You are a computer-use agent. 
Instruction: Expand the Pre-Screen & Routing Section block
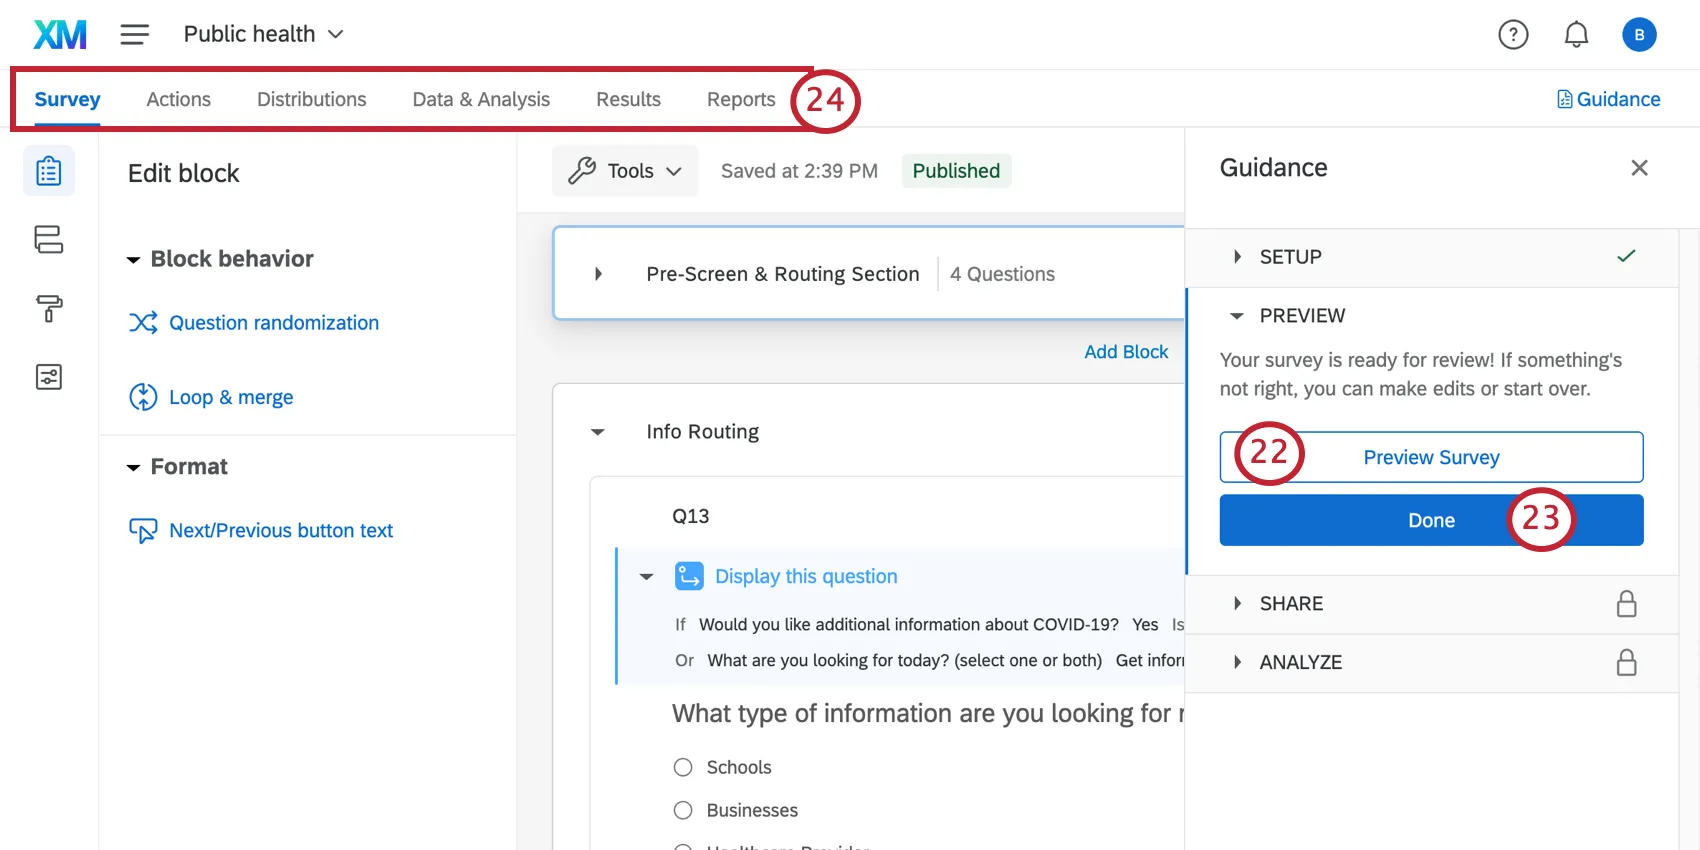click(x=598, y=274)
